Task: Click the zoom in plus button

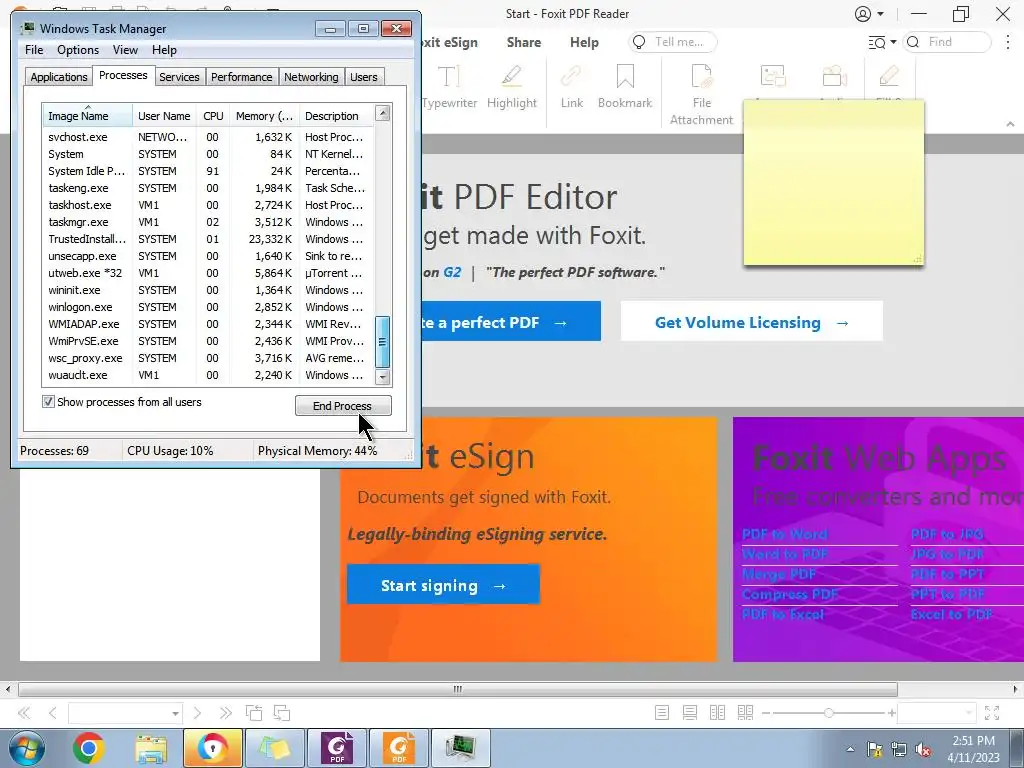Action: point(891,713)
